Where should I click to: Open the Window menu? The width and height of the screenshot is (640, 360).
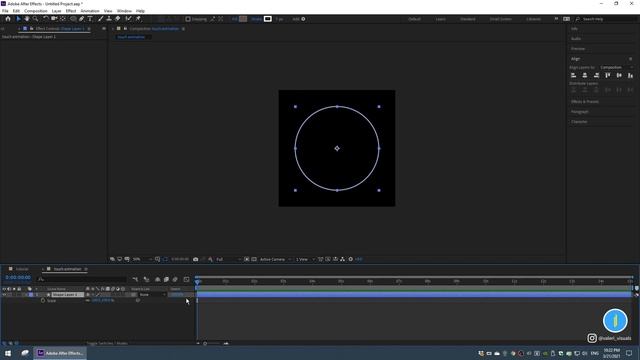click(x=124, y=11)
